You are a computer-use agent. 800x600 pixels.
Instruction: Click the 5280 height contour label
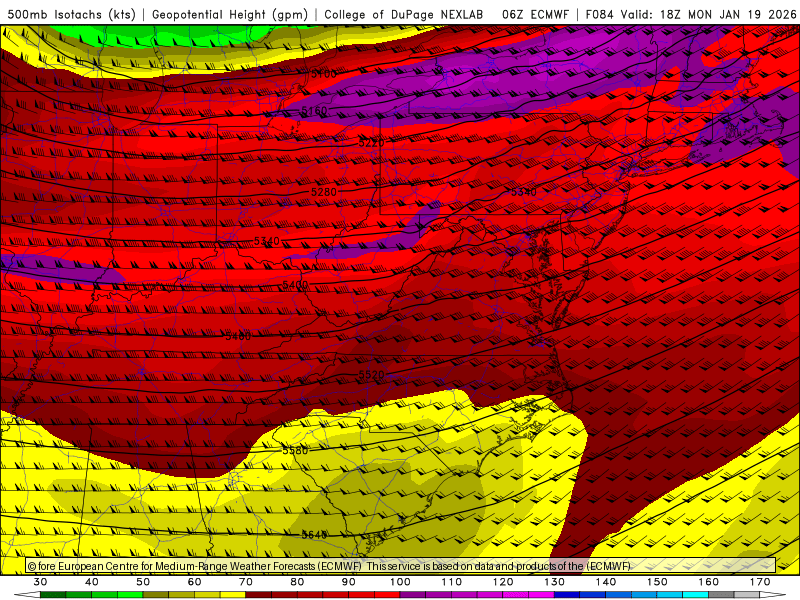[x=324, y=192]
